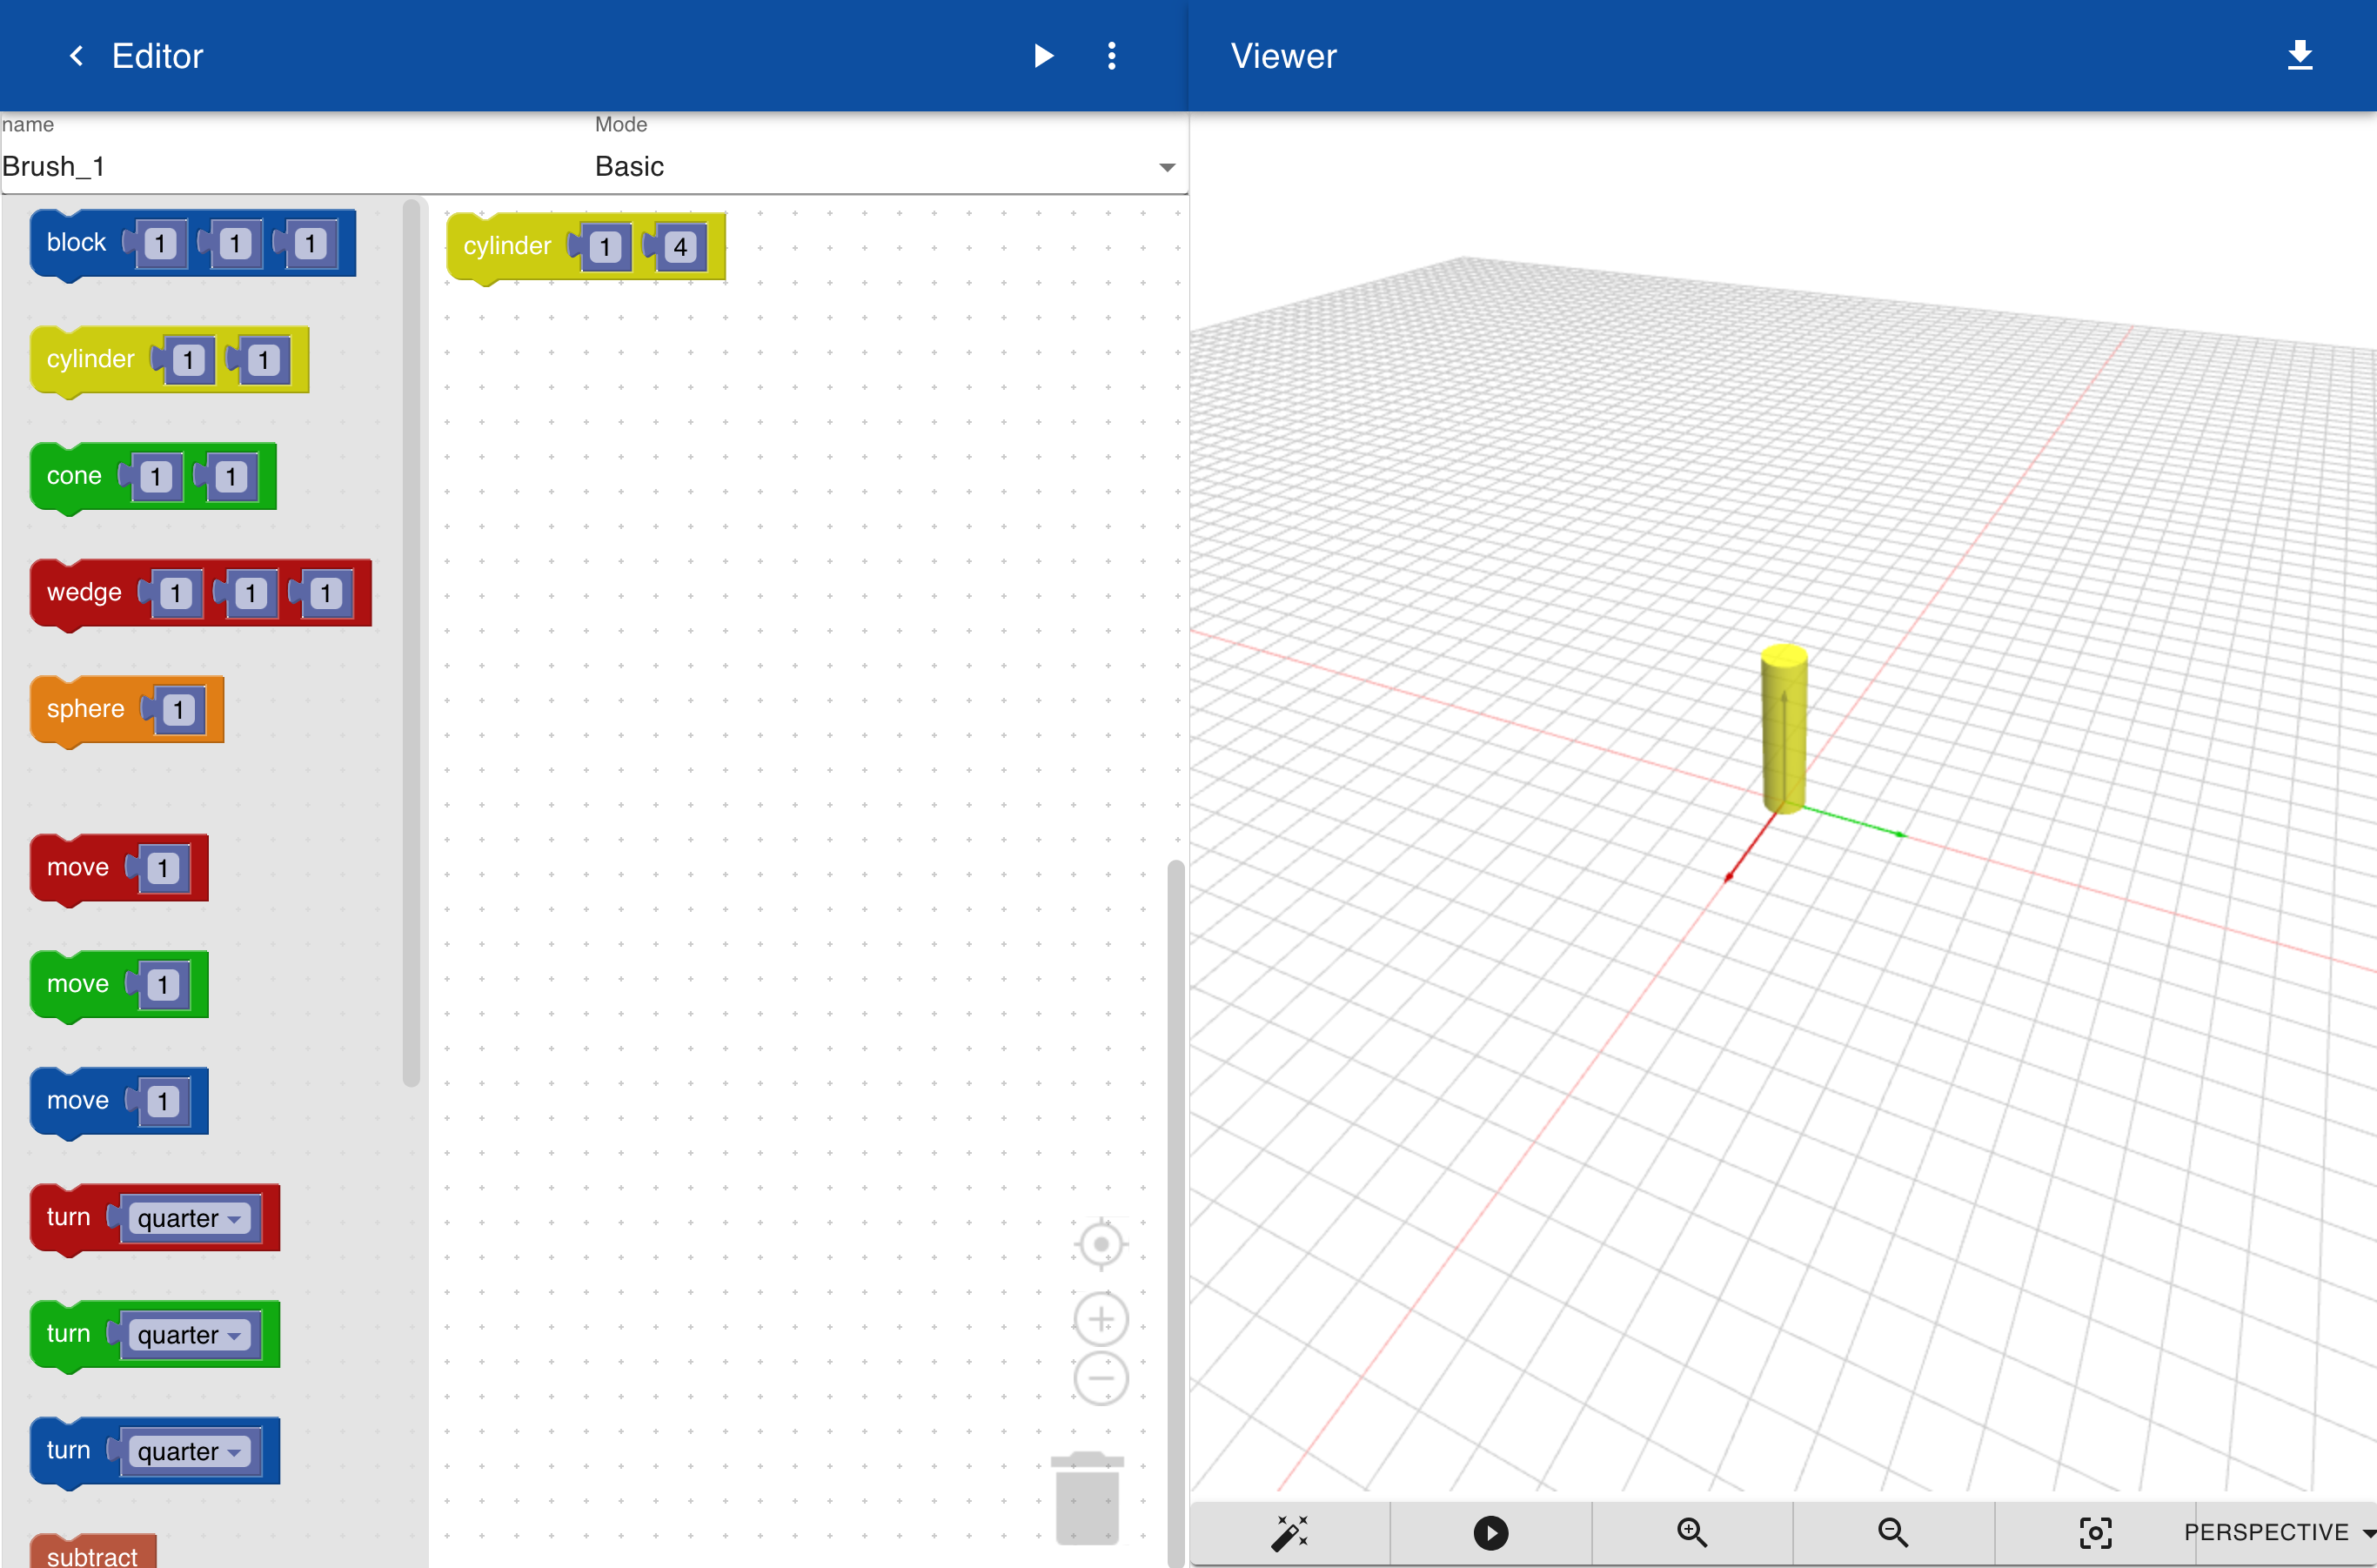
Task: Edit the workspace cylinder's height value 4
Action: point(680,247)
